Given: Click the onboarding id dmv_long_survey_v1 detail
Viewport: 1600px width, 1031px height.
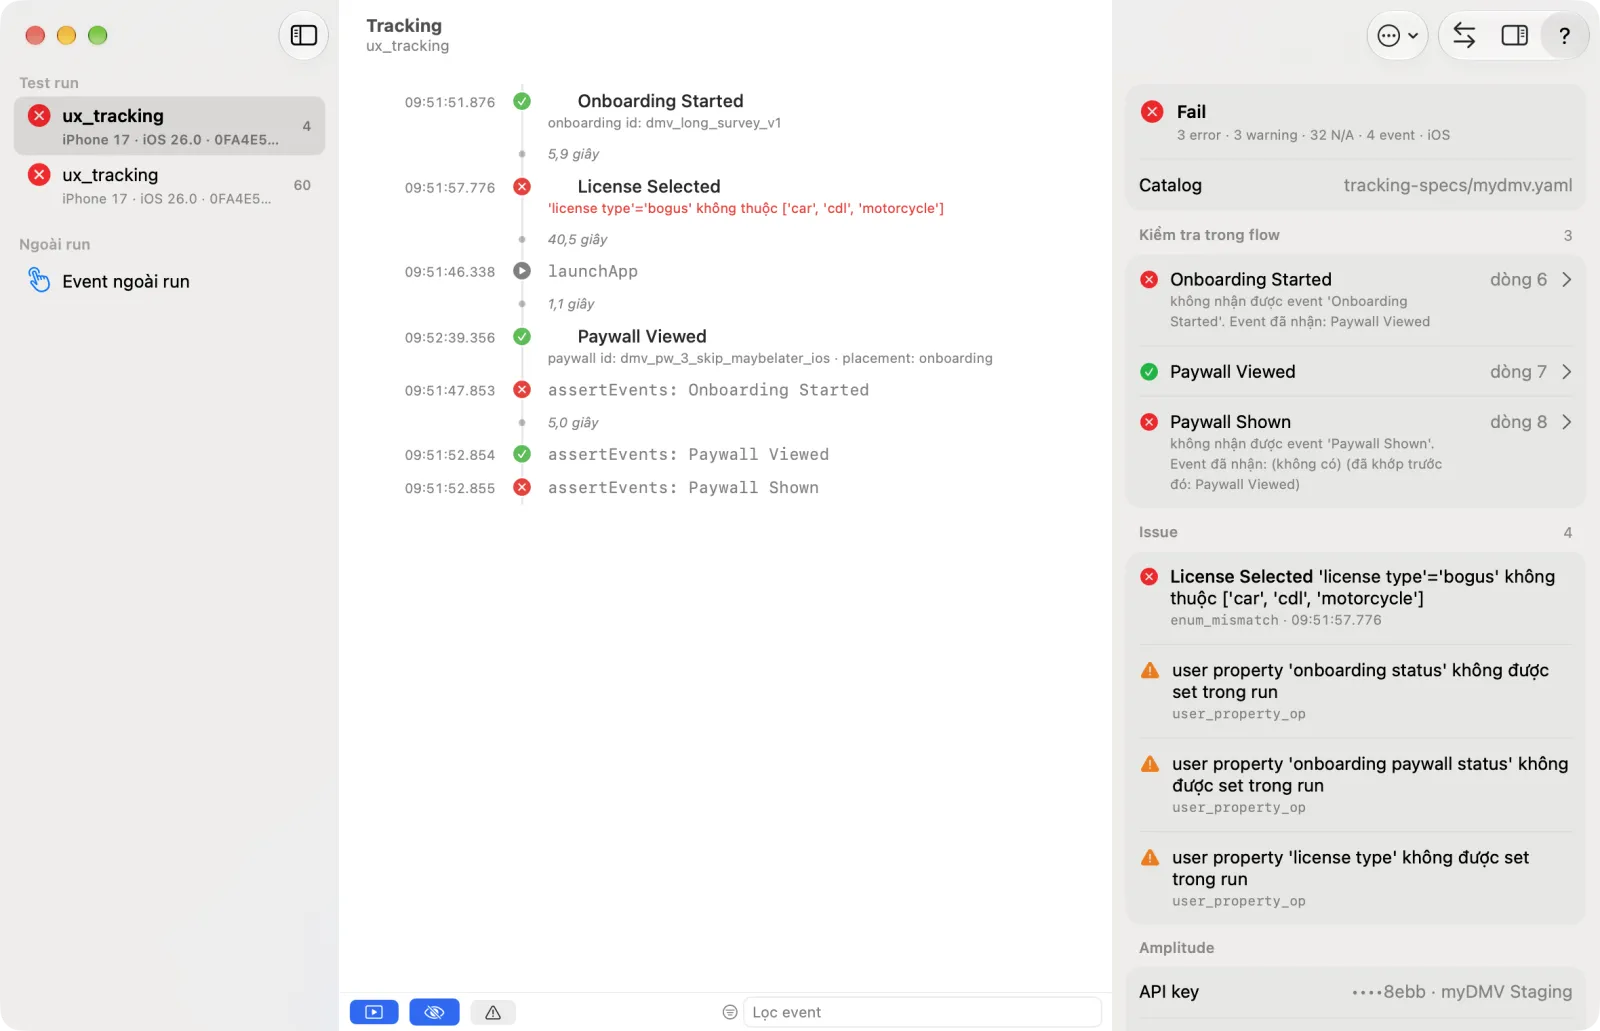Looking at the screenshot, I should click(x=664, y=123).
